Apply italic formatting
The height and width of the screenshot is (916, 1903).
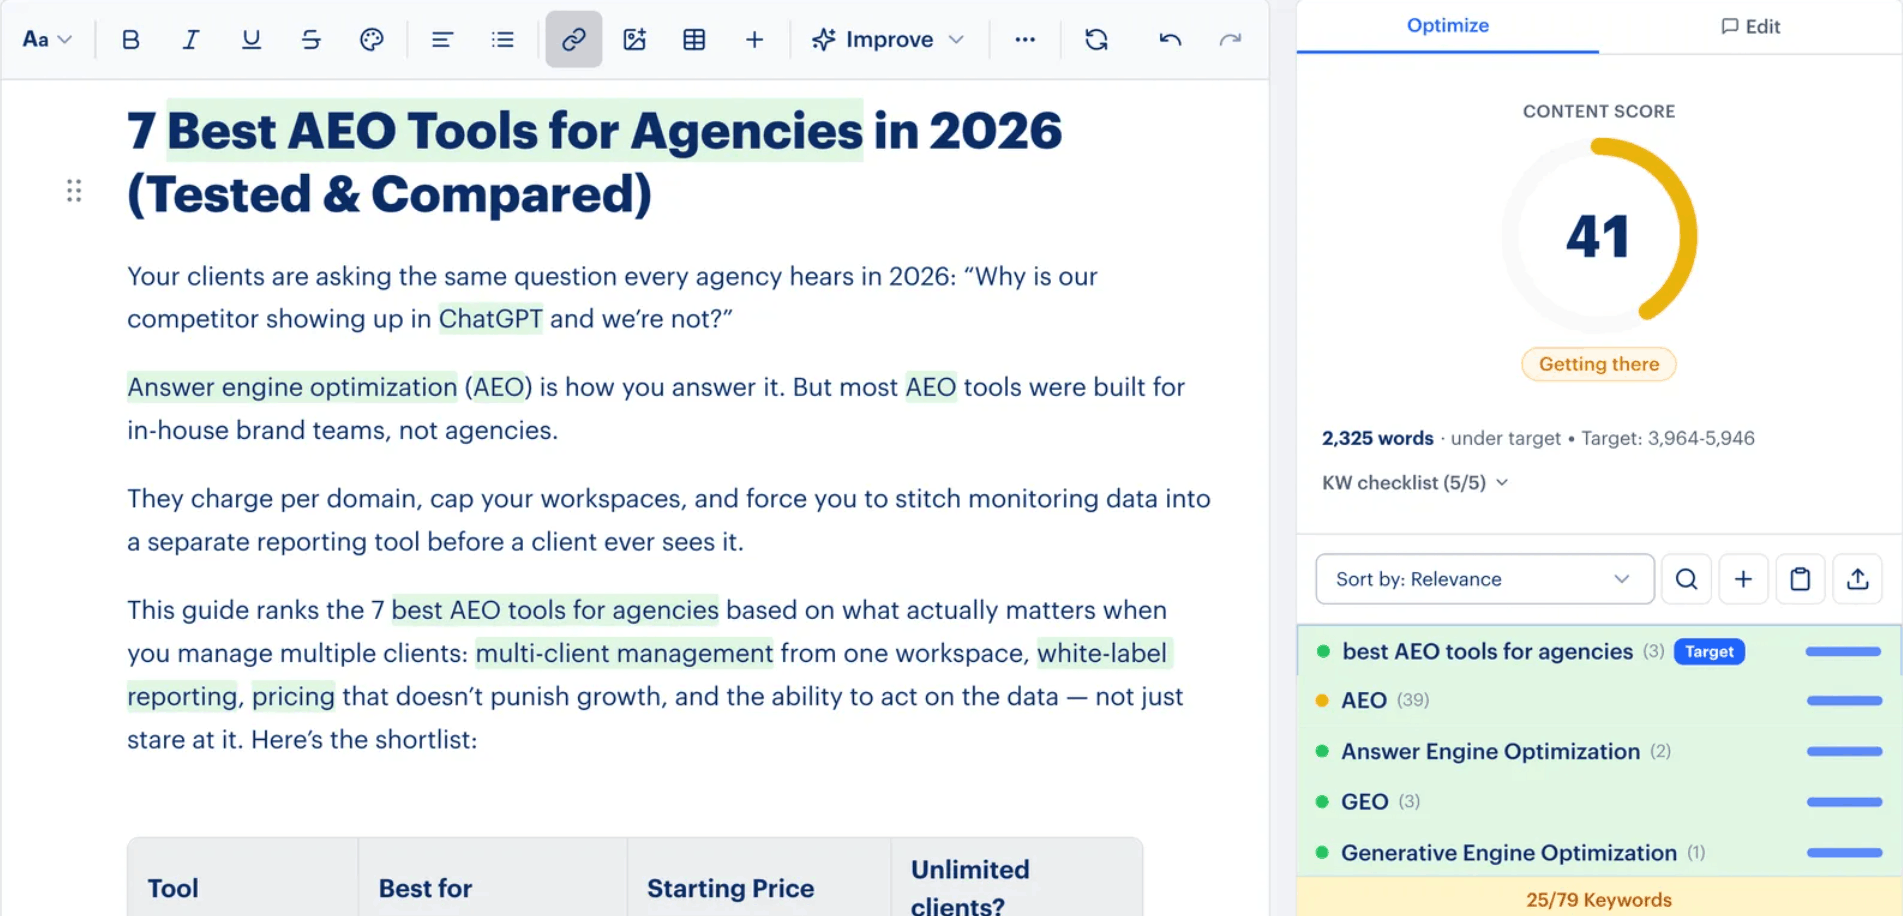(x=190, y=40)
